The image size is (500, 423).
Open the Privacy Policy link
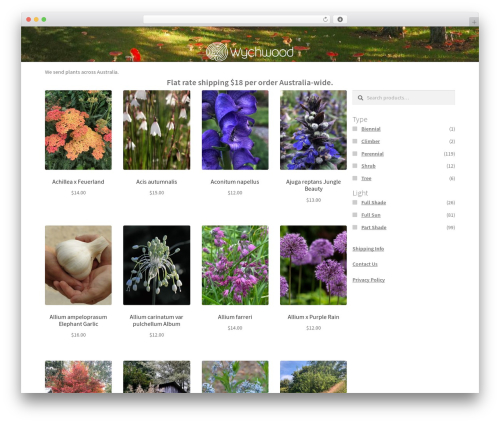[369, 280]
